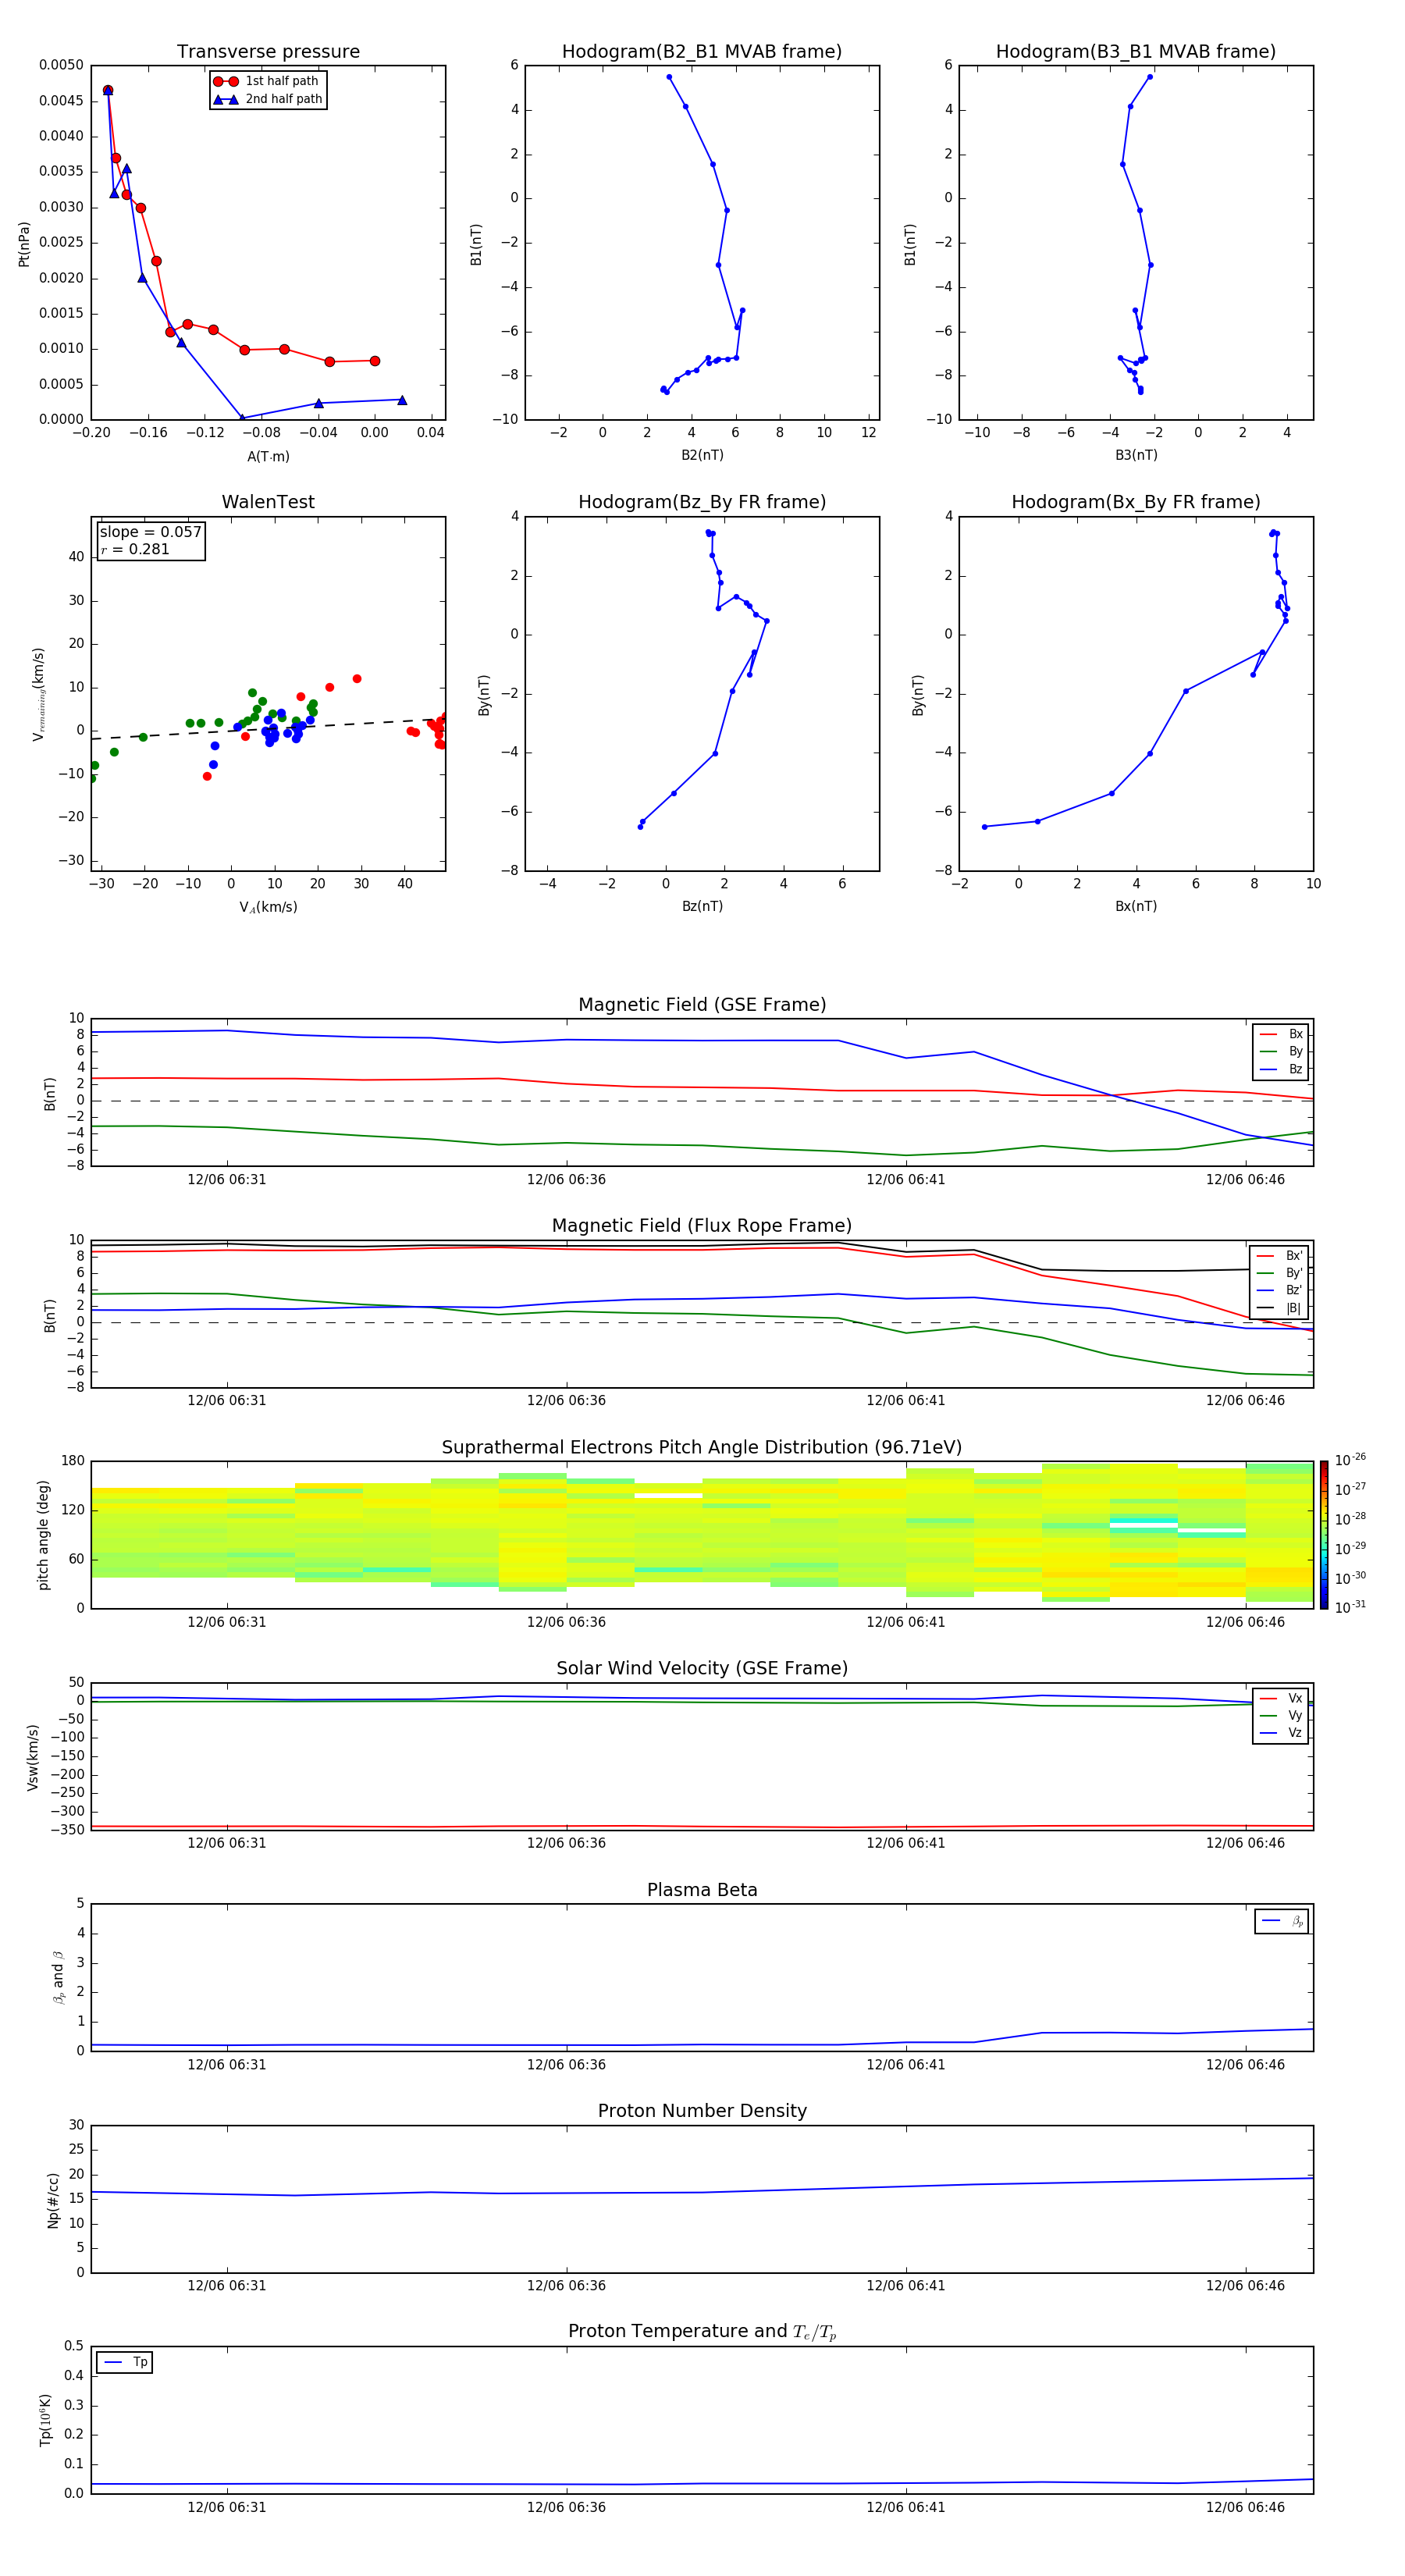The width and height of the screenshot is (1405, 2576).
Task: Click the 'Magnetic Field (Flux Rope Frame)' title
Action: point(702,1226)
